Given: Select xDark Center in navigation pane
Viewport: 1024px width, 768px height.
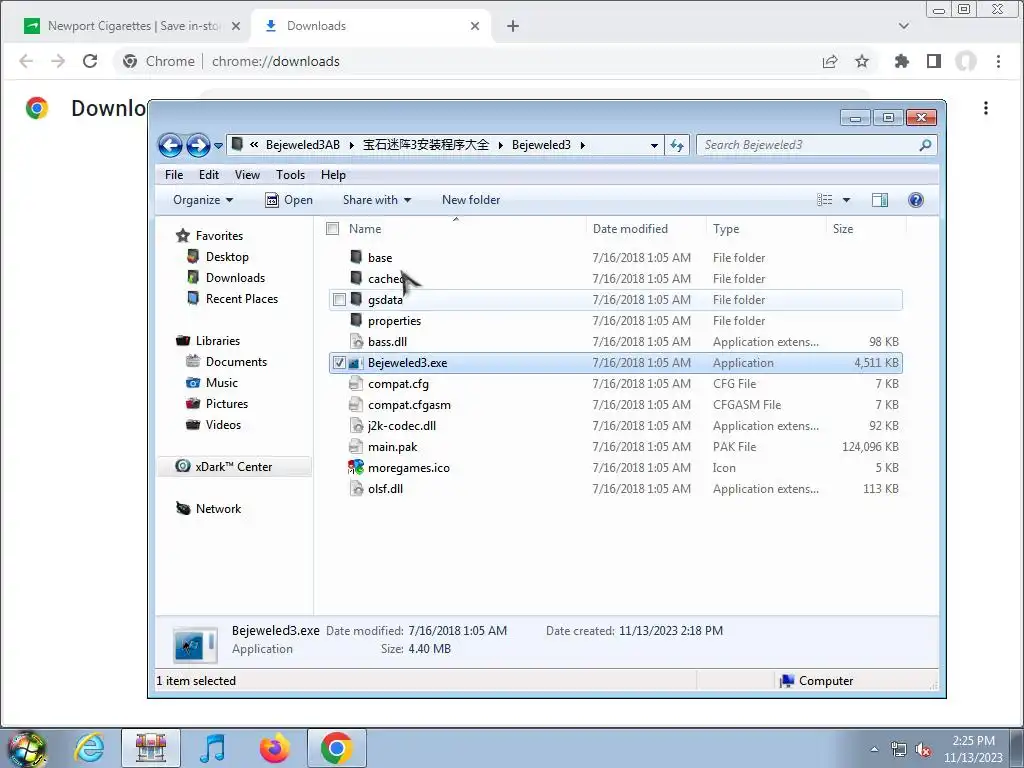Looking at the screenshot, I should click(x=233, y=466).
